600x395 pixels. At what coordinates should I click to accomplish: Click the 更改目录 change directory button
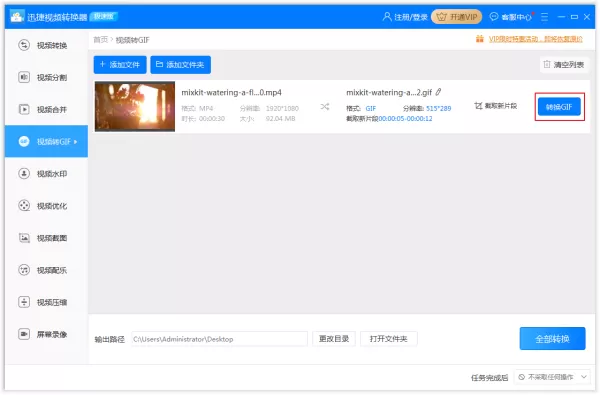point(334,339)
